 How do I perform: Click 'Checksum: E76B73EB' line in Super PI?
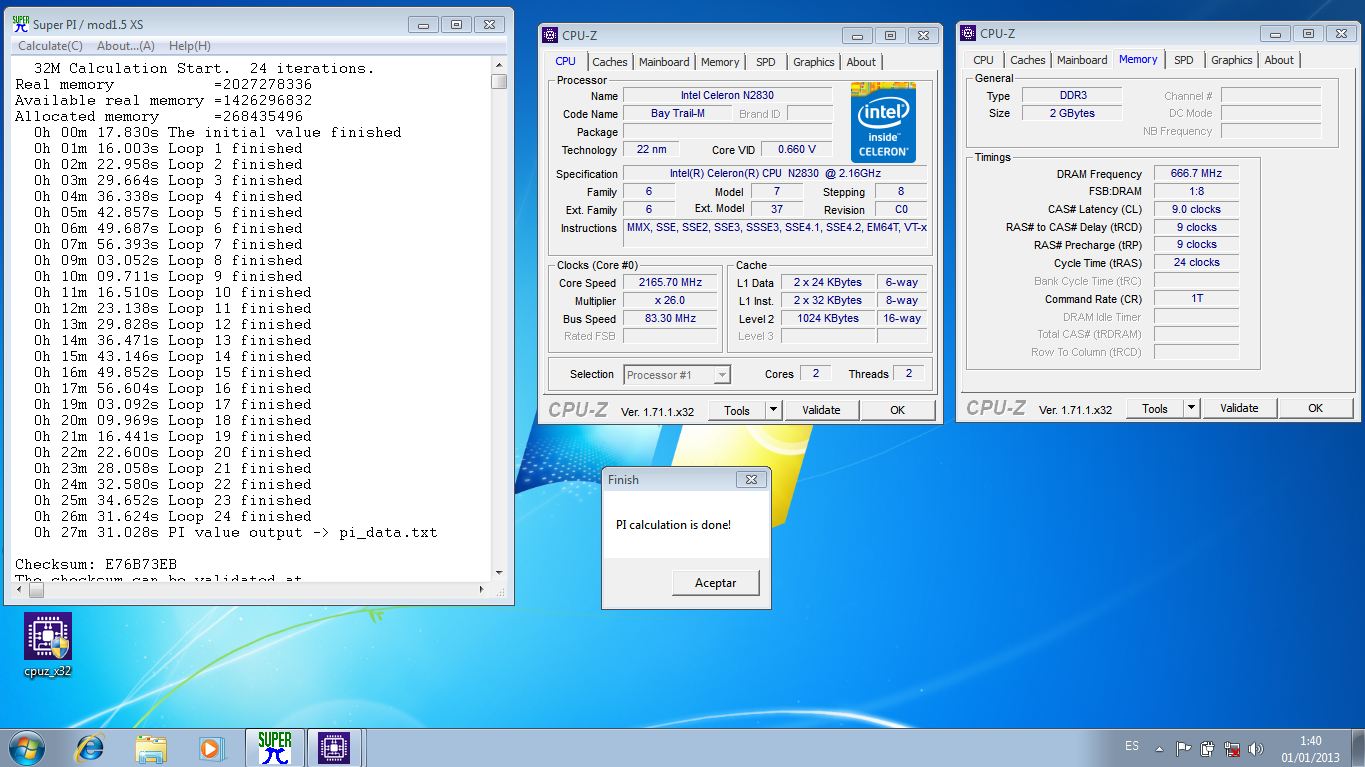(x=96, y=564)
